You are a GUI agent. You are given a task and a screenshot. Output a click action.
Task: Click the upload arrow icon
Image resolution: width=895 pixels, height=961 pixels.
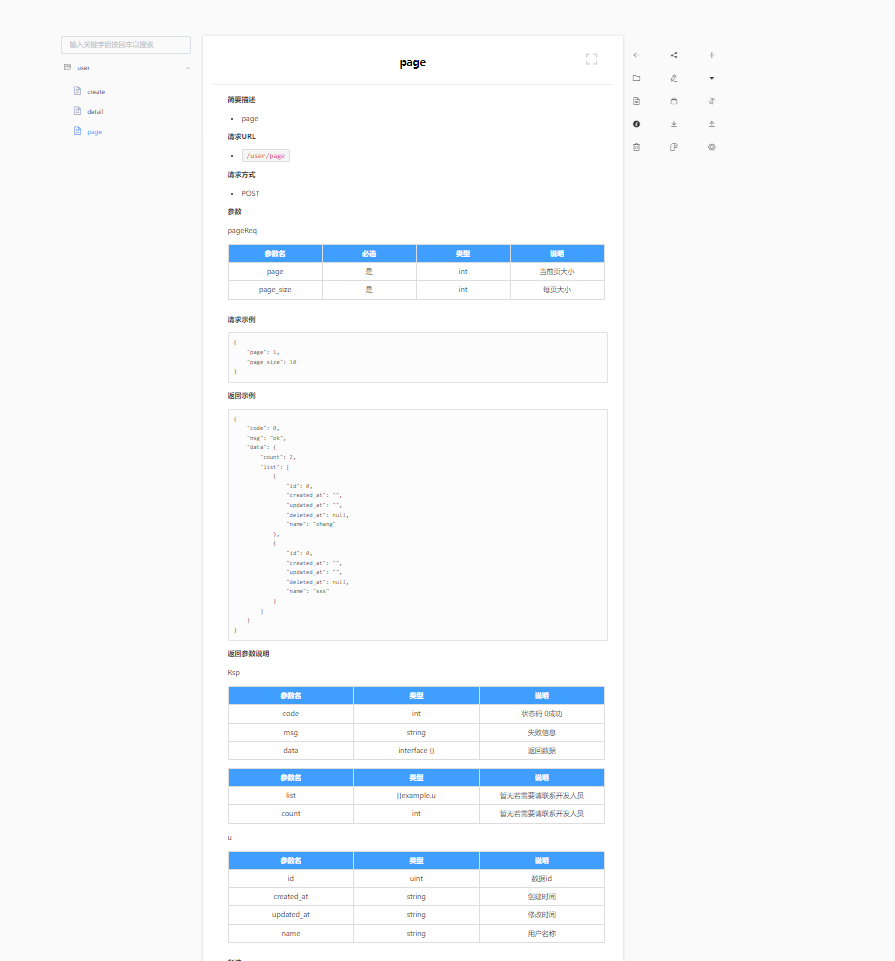[x=711, y=124]
